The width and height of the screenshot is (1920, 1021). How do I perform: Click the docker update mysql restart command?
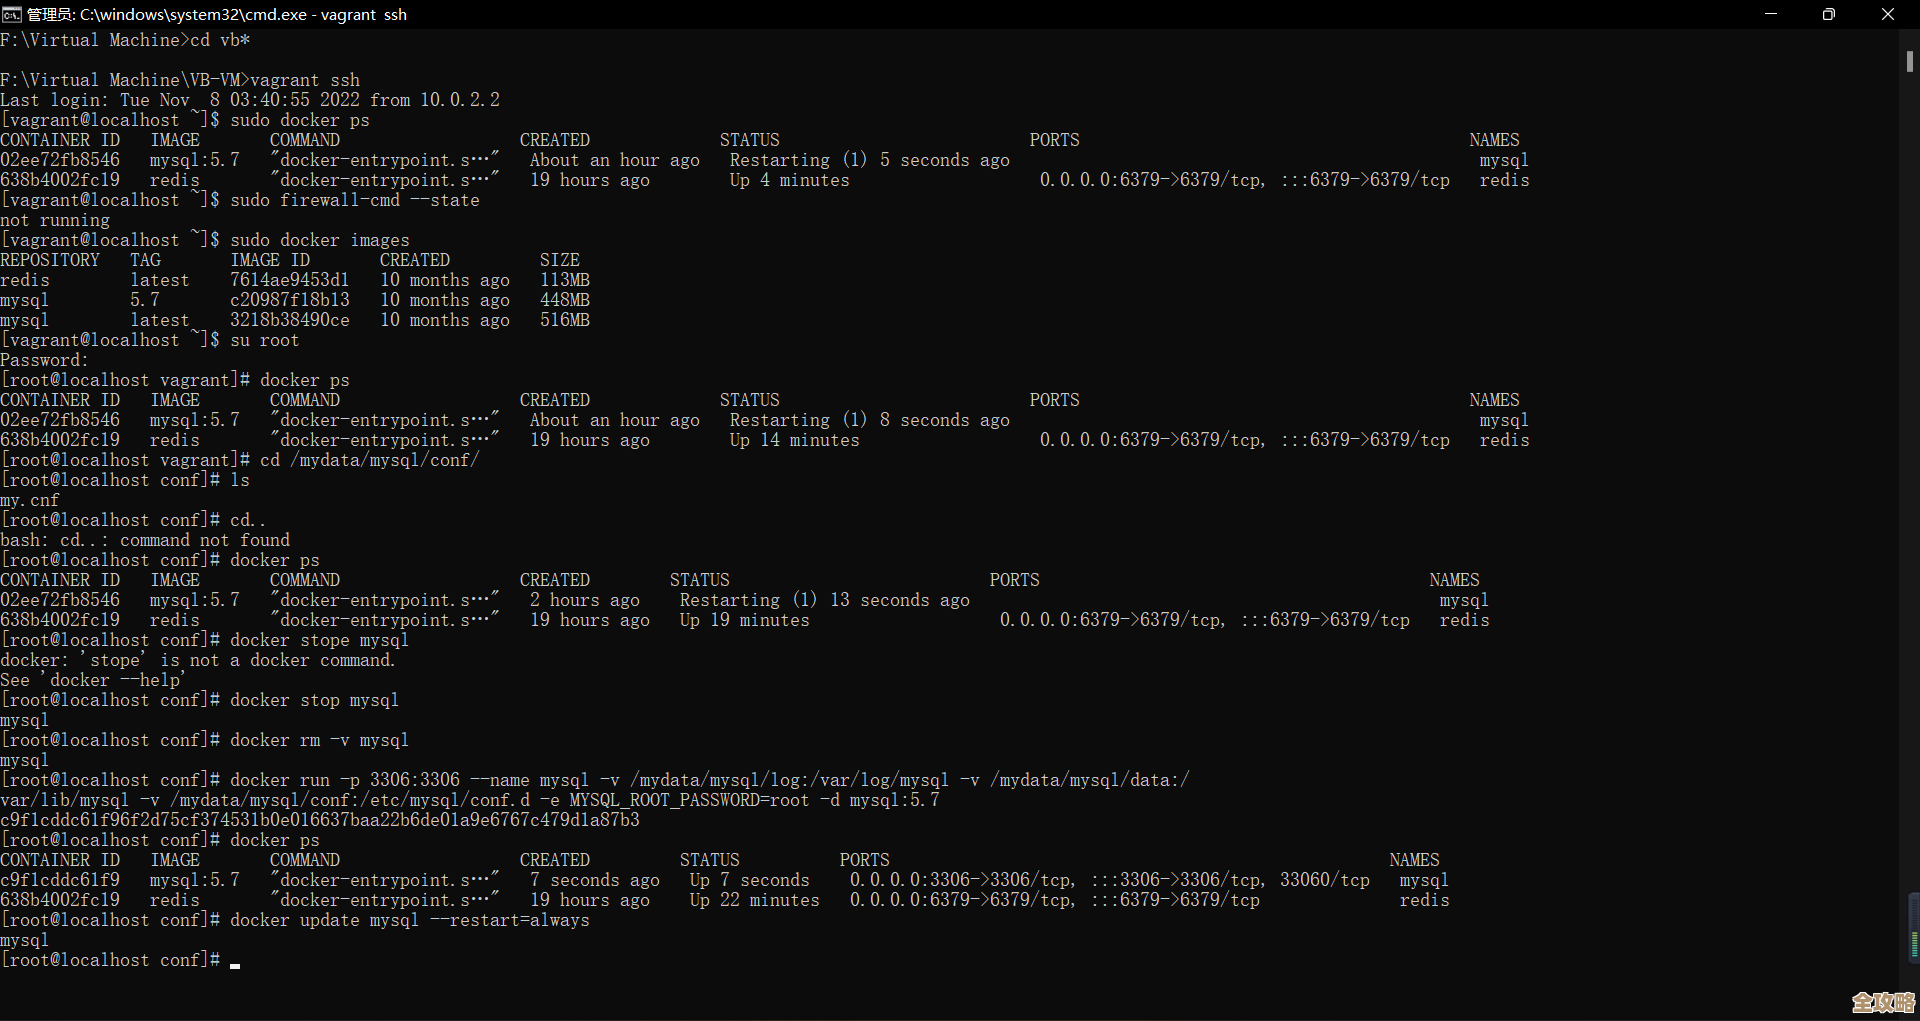pyautogui.click(x=410, y=920)
